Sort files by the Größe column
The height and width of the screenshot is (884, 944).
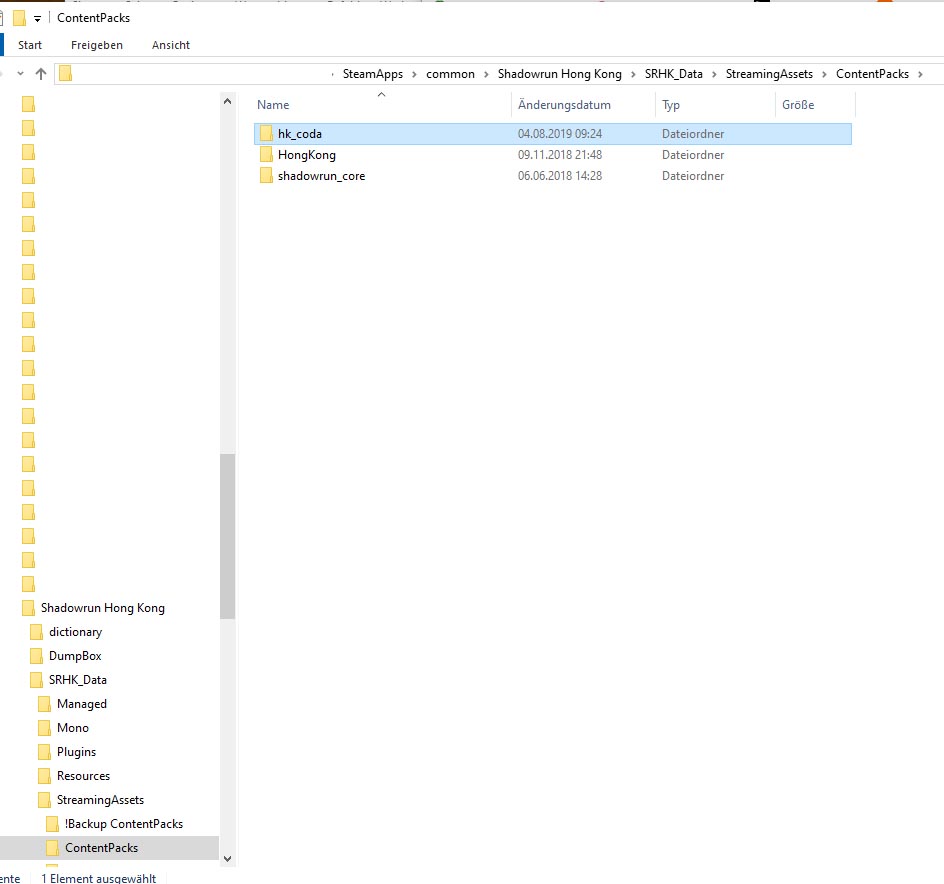coord(798,105)
